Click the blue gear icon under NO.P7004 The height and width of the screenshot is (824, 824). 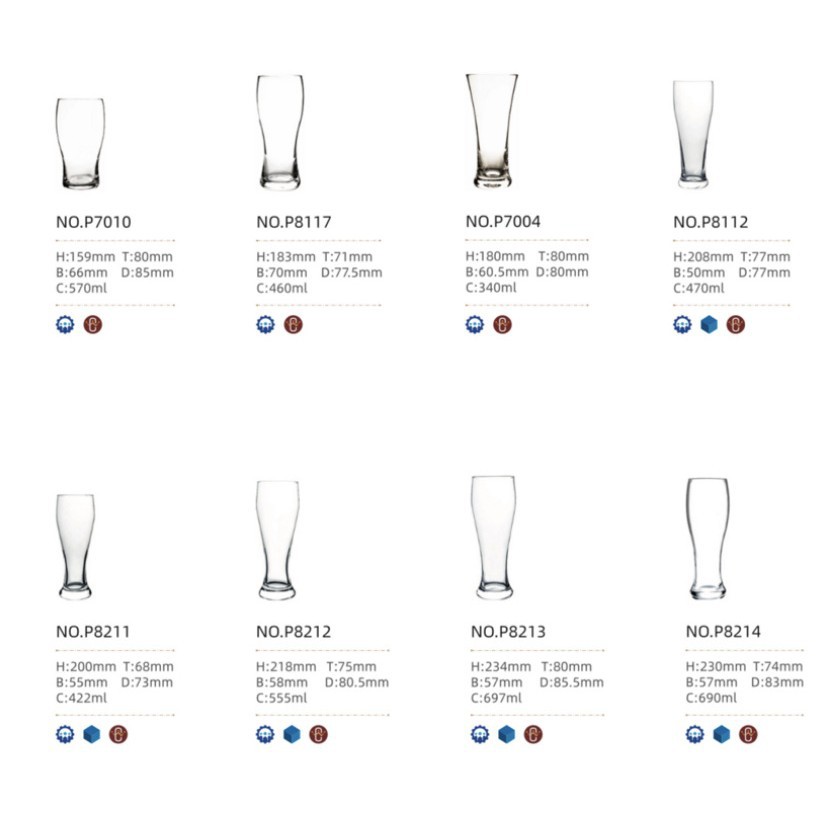coord(475,325)
